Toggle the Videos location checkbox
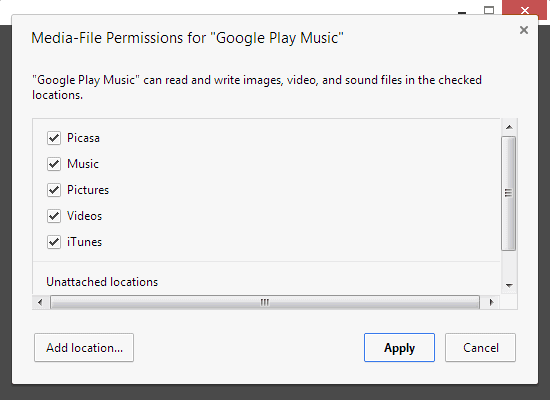Screen dimensions: 550x400 [x=54, y=216]
